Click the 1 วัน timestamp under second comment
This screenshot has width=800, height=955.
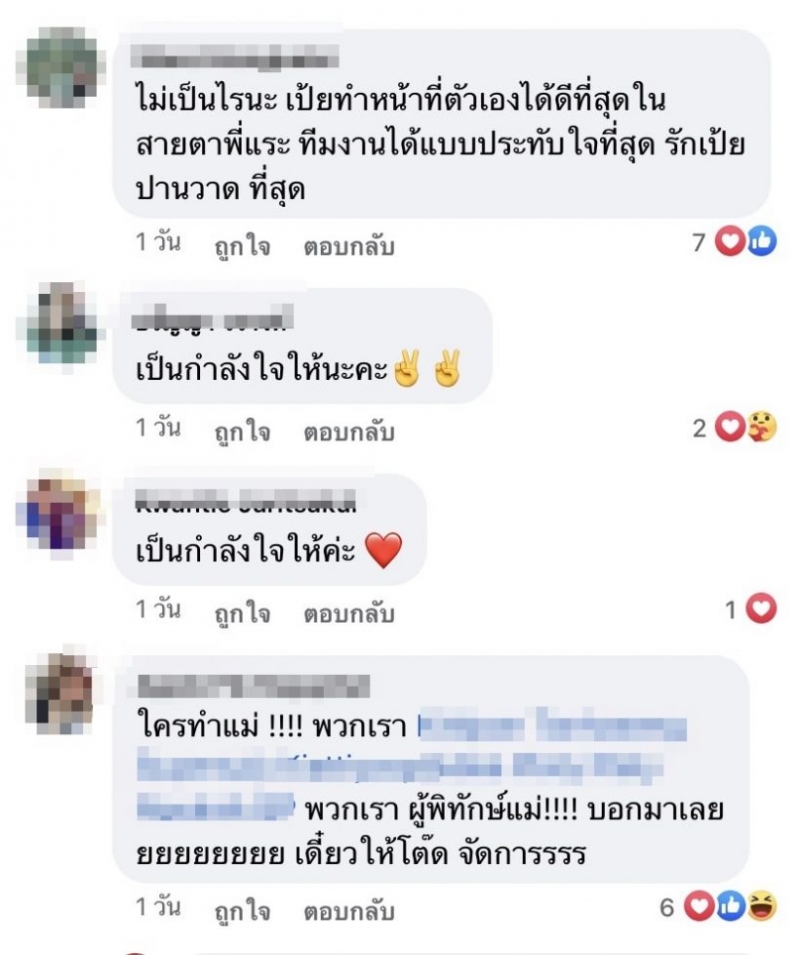[158, 428]
